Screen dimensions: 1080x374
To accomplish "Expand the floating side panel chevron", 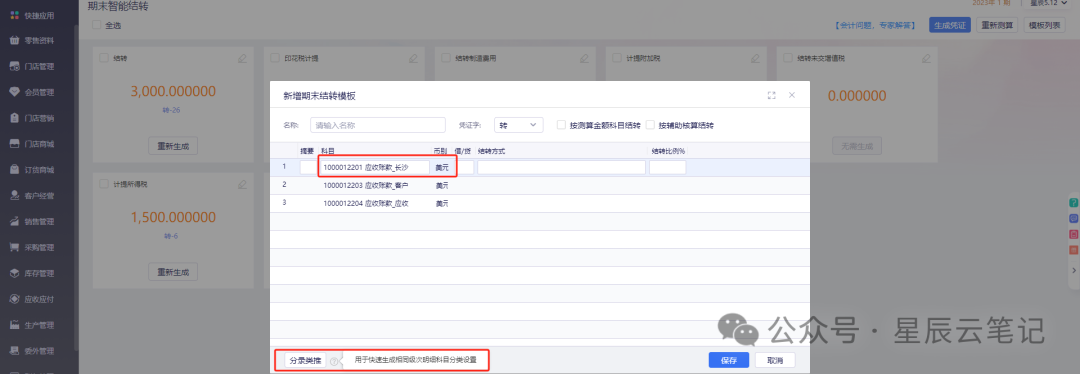I will click(x=1074, y=271).
